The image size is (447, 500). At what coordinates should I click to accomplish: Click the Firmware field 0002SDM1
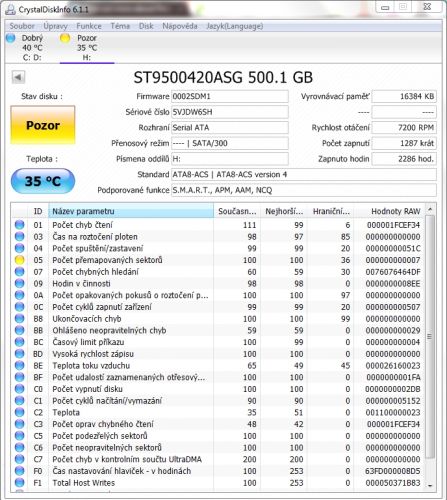point(230,96)
